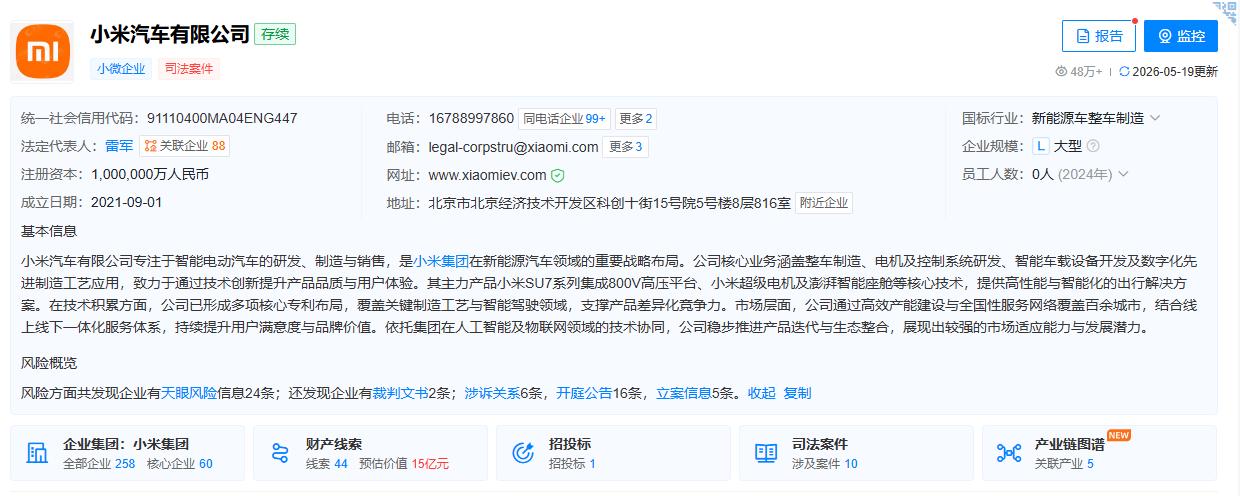Click the verified shield icon beside website
1240x496 pixels.
click(558, 175)
